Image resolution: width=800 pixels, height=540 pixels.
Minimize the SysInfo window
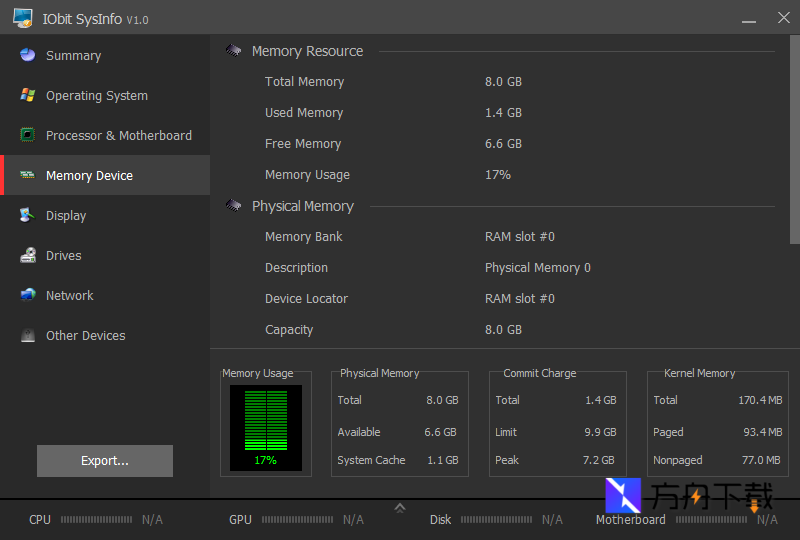point(748,18)
